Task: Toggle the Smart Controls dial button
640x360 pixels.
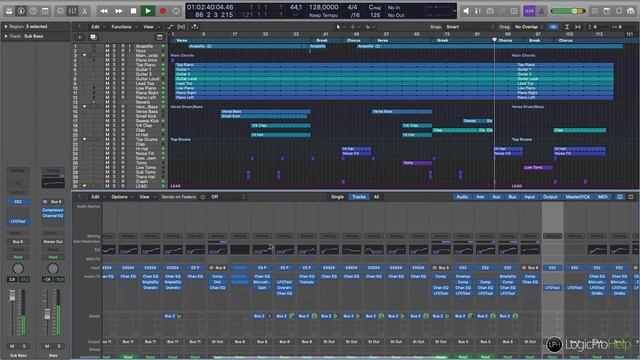Action: point(60,11)
